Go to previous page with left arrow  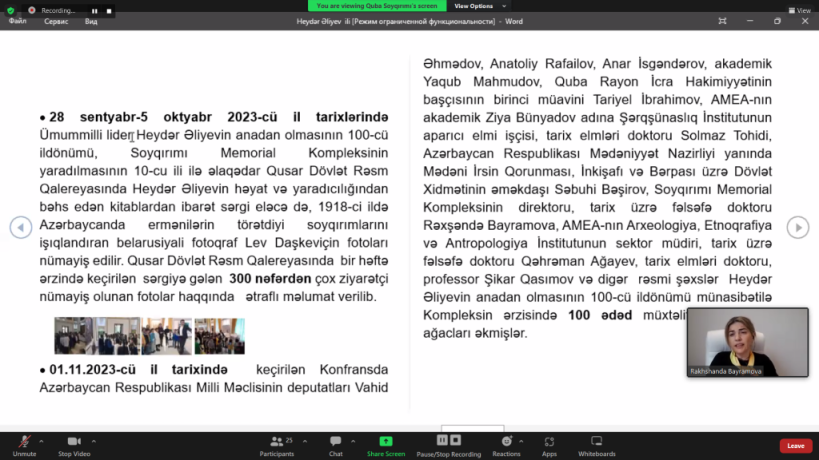click(x=21, y=227)
